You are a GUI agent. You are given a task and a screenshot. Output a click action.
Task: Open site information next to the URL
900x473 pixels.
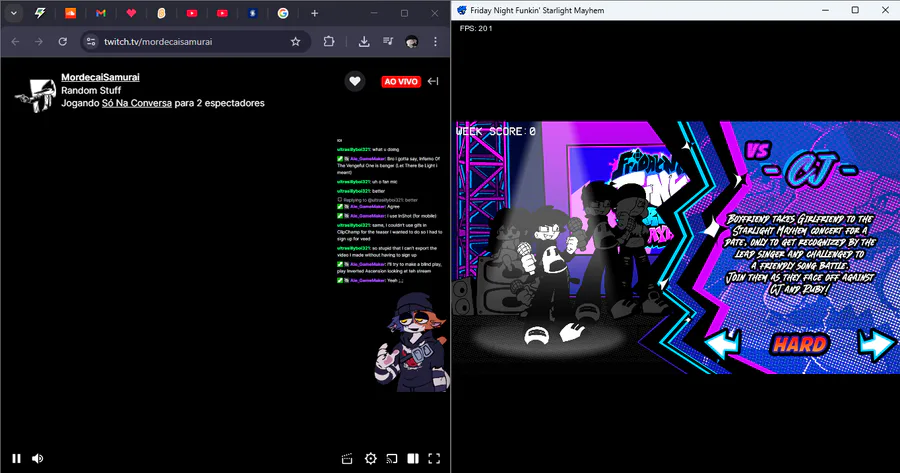pos(91,41)
